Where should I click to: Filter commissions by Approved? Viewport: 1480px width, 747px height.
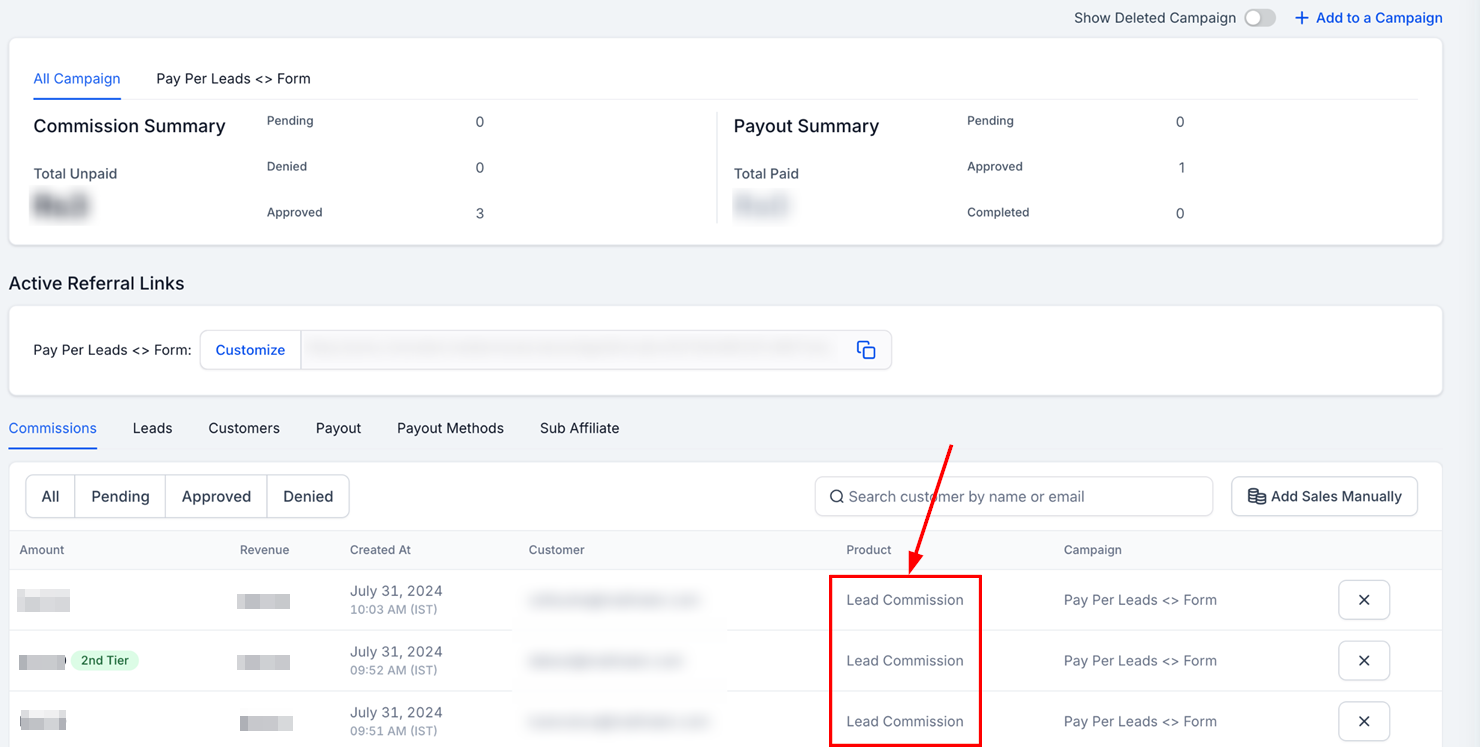216,497
